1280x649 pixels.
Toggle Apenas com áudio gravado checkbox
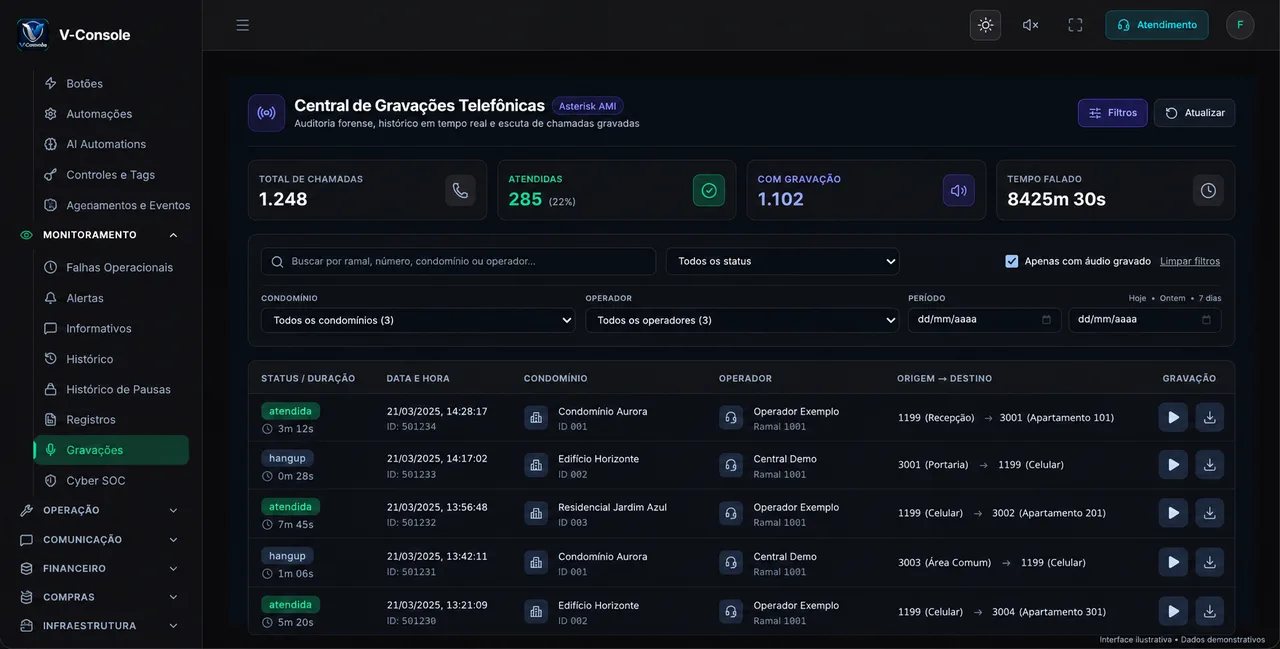(x=1012, y=261)
